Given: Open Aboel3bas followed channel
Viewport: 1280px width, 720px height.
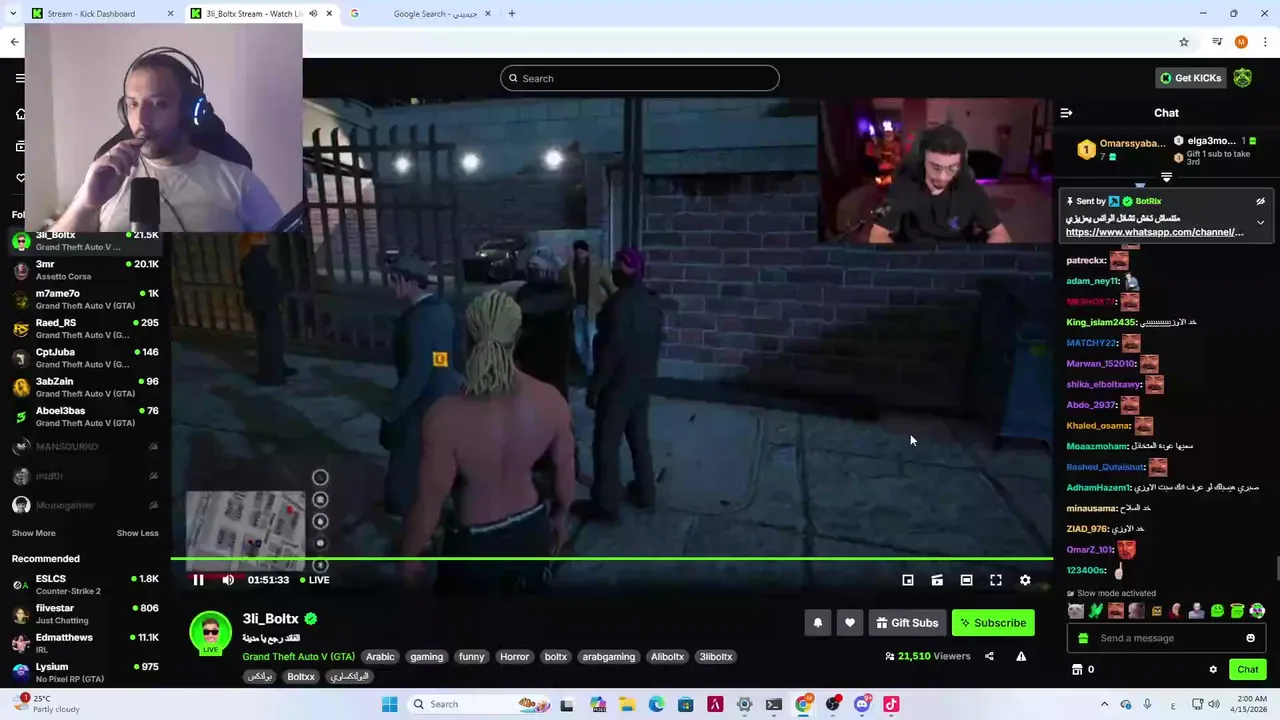Looking at the screenshot, I should coord(85,417).
